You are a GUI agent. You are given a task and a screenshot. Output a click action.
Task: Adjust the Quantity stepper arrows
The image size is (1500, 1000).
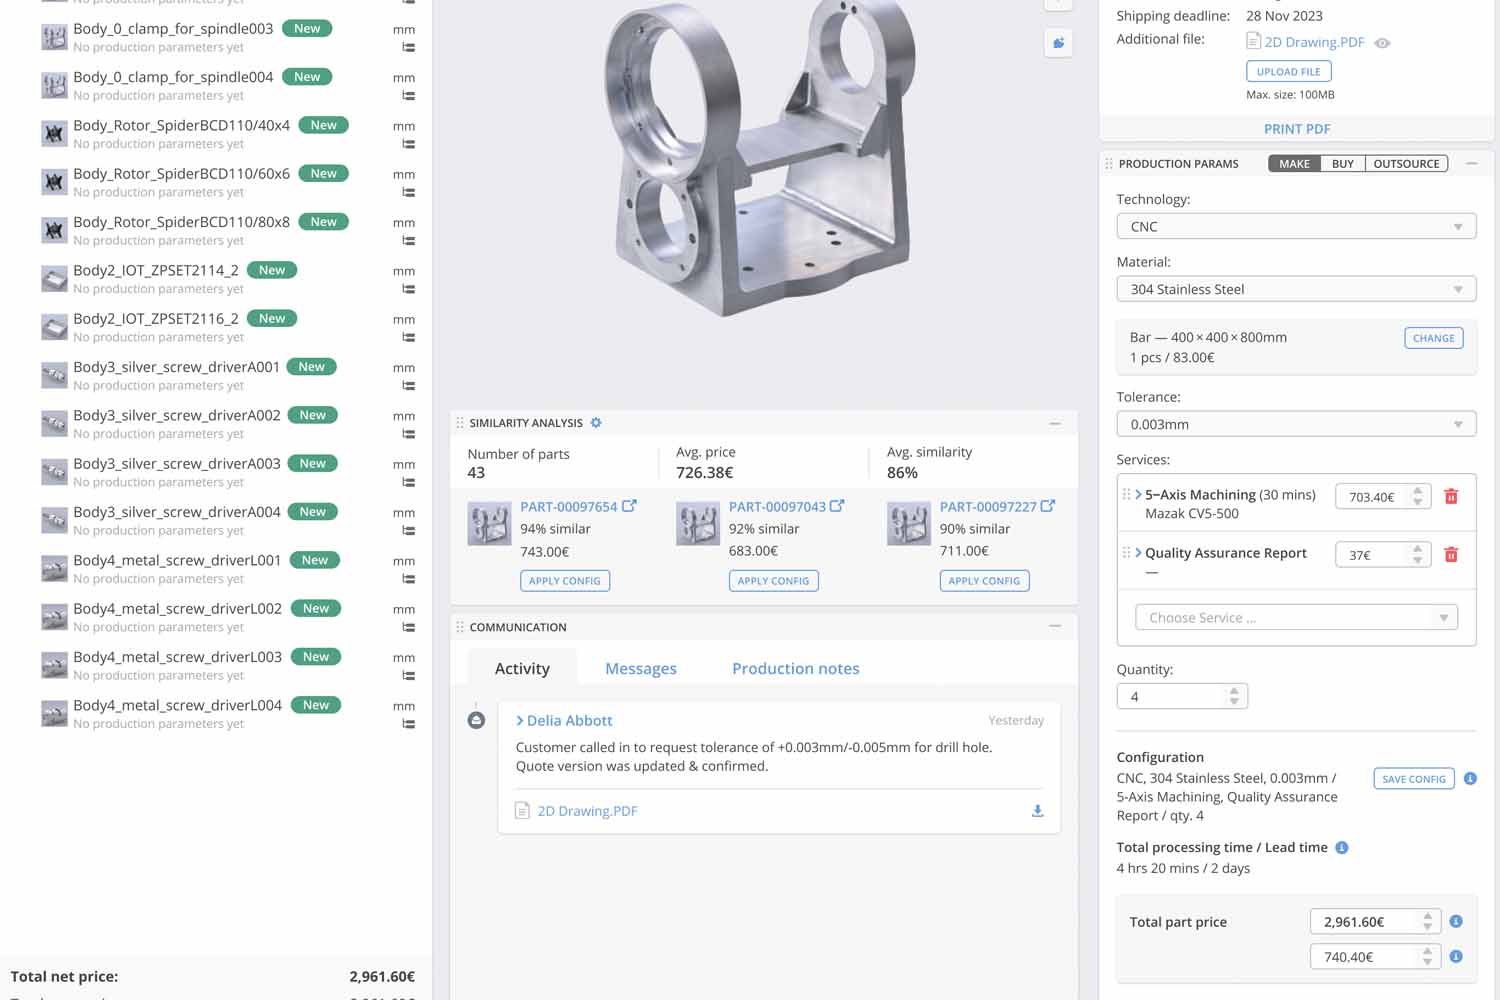coord(1234,696)
